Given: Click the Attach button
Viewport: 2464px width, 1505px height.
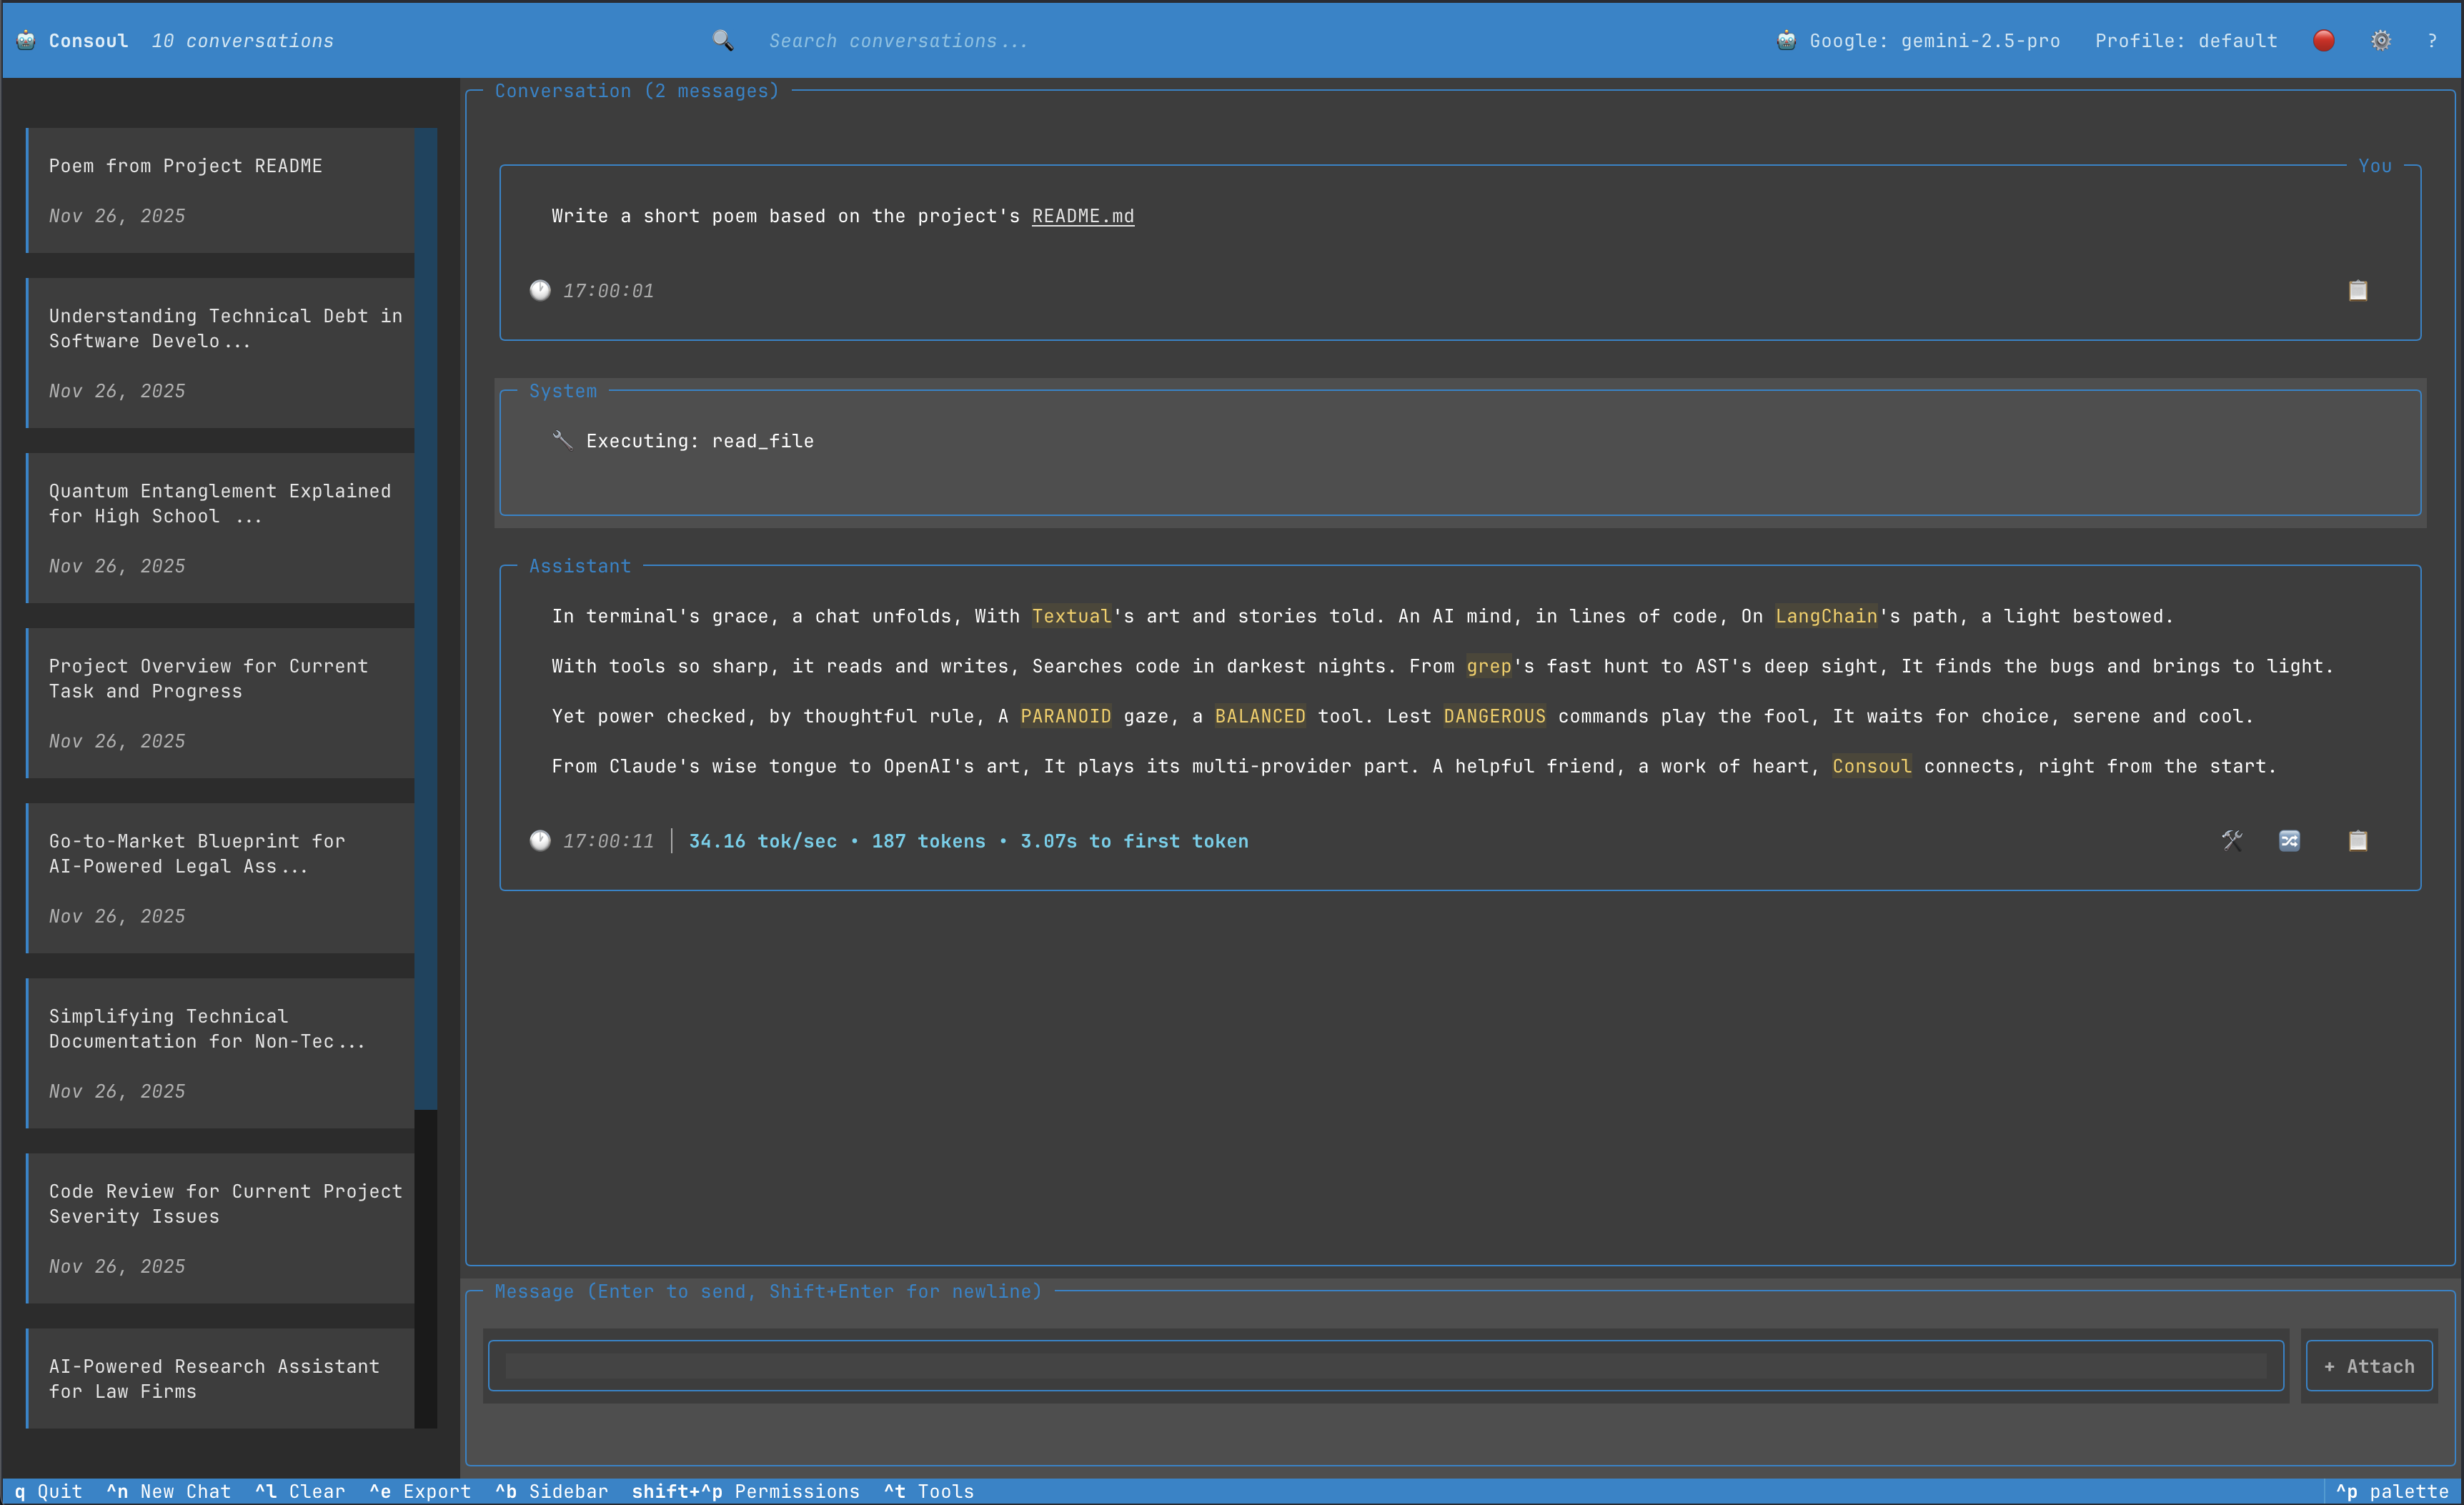Looking at the screenshot, I should pyautogui.click(x=2368, y=1366).
